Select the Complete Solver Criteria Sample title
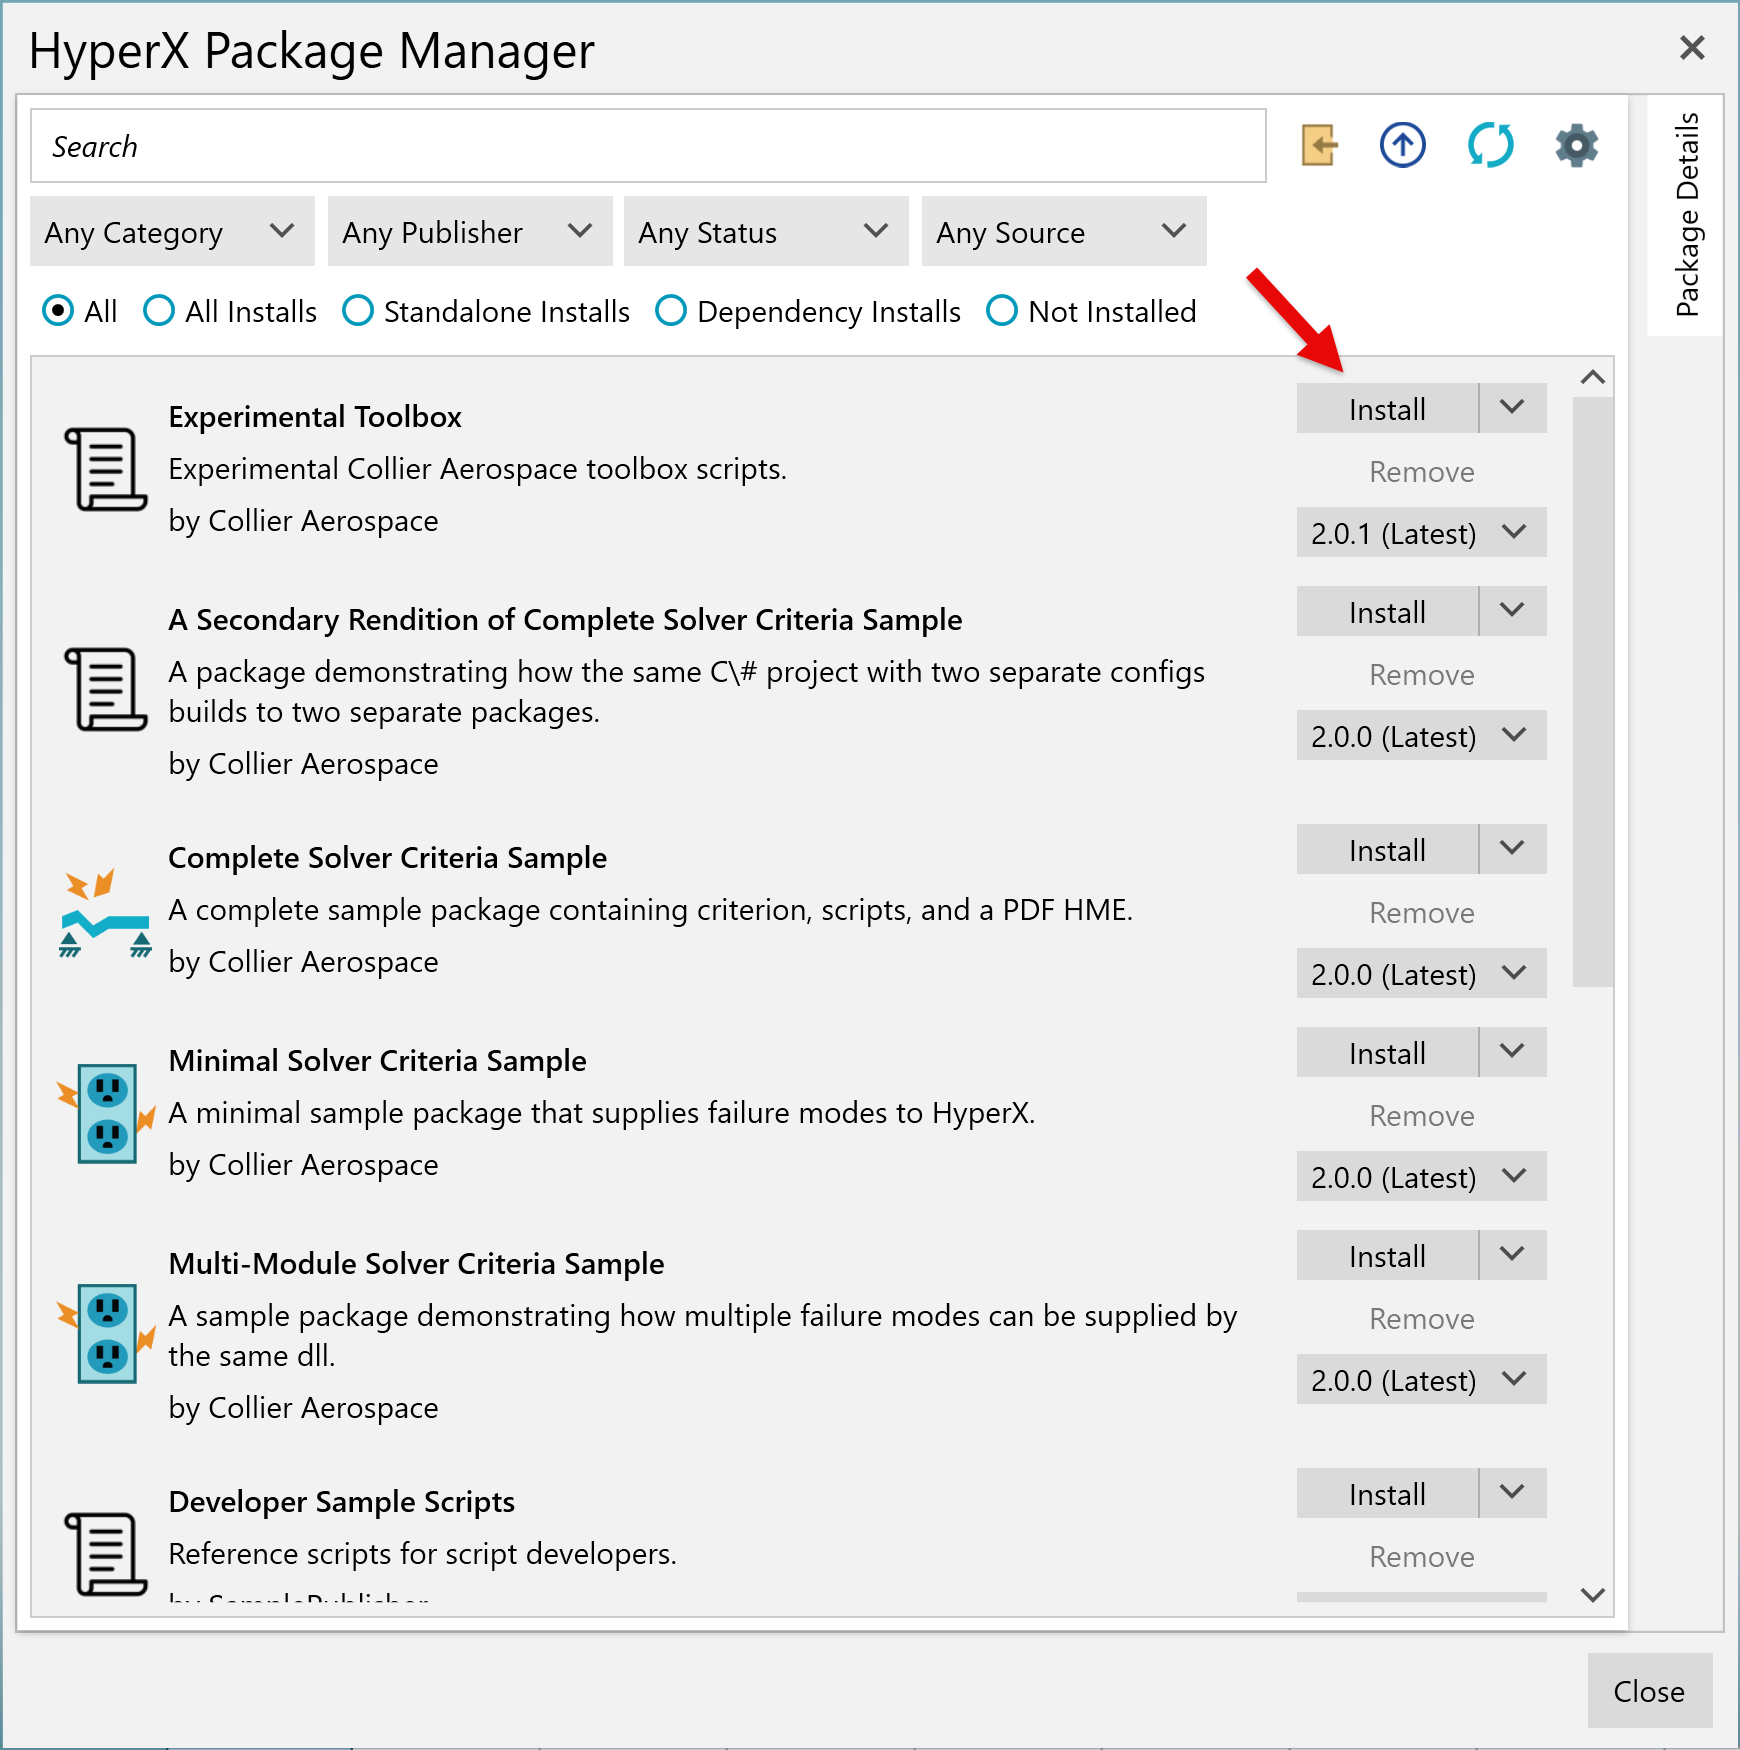This screenshot has height=1750, width=1740. (388, 857)
